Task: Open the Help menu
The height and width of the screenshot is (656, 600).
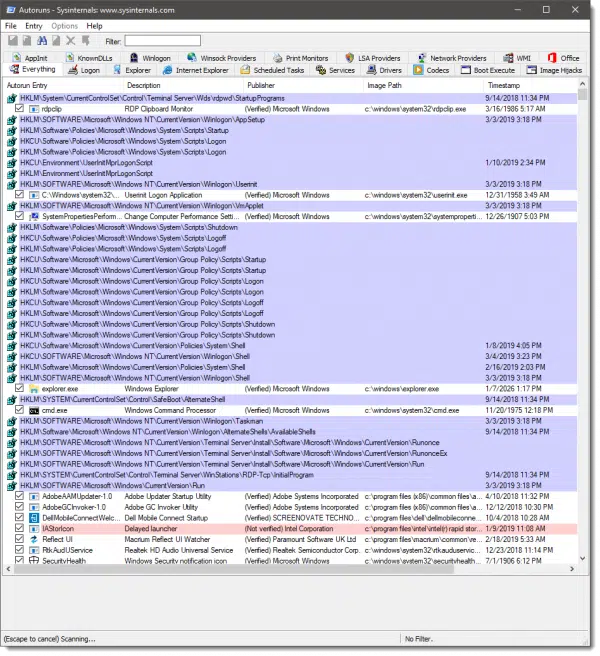Action: [95, 26]
